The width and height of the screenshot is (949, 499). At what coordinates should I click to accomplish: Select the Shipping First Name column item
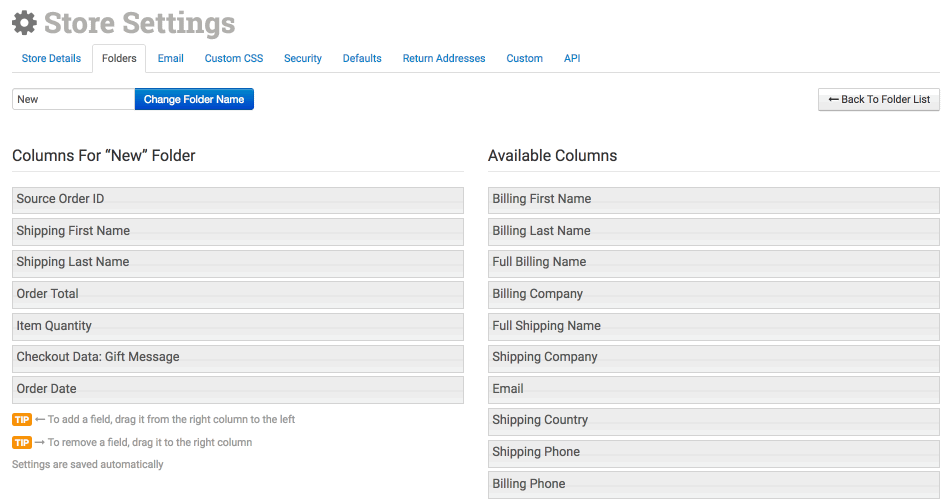(238, 231)
